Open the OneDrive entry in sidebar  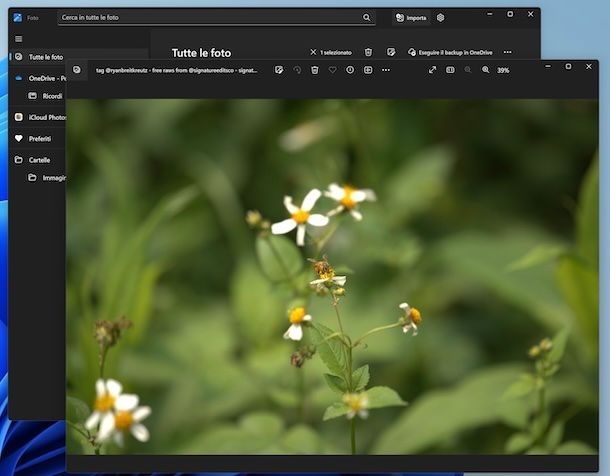39,79
